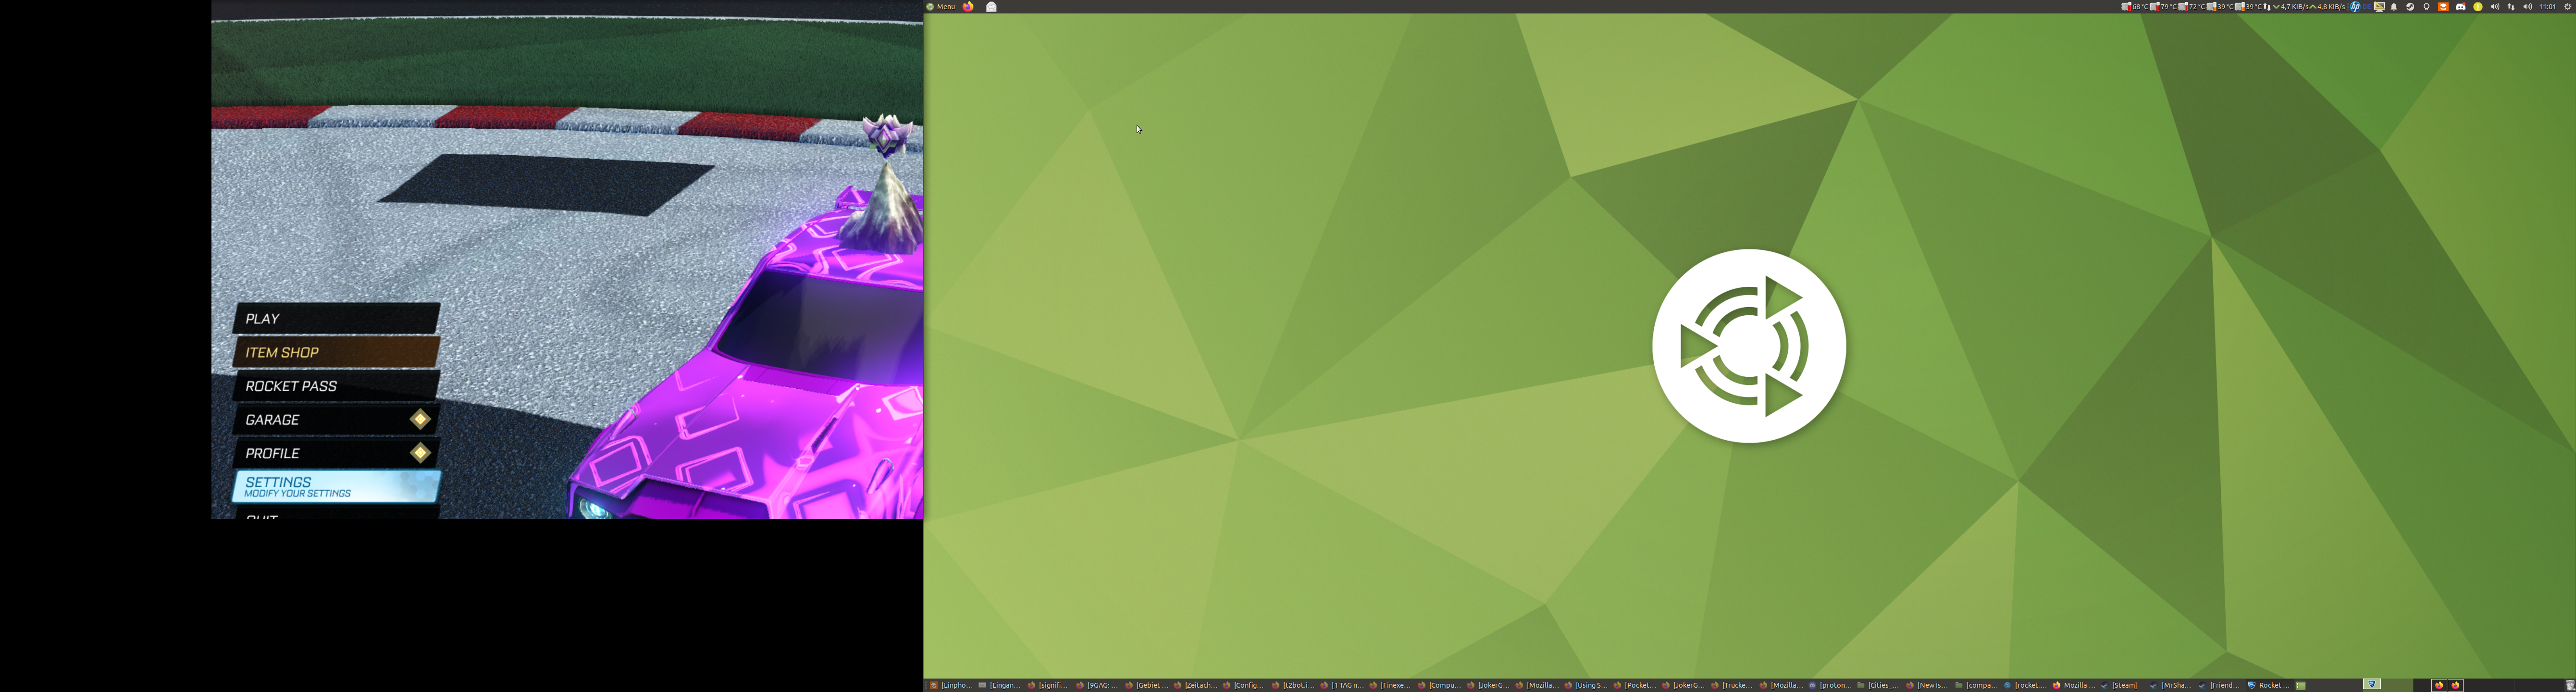Viewport: 2576px width, 692px height.
Task: Open the power/session menu icon
Action: [x=2568, y=7]
